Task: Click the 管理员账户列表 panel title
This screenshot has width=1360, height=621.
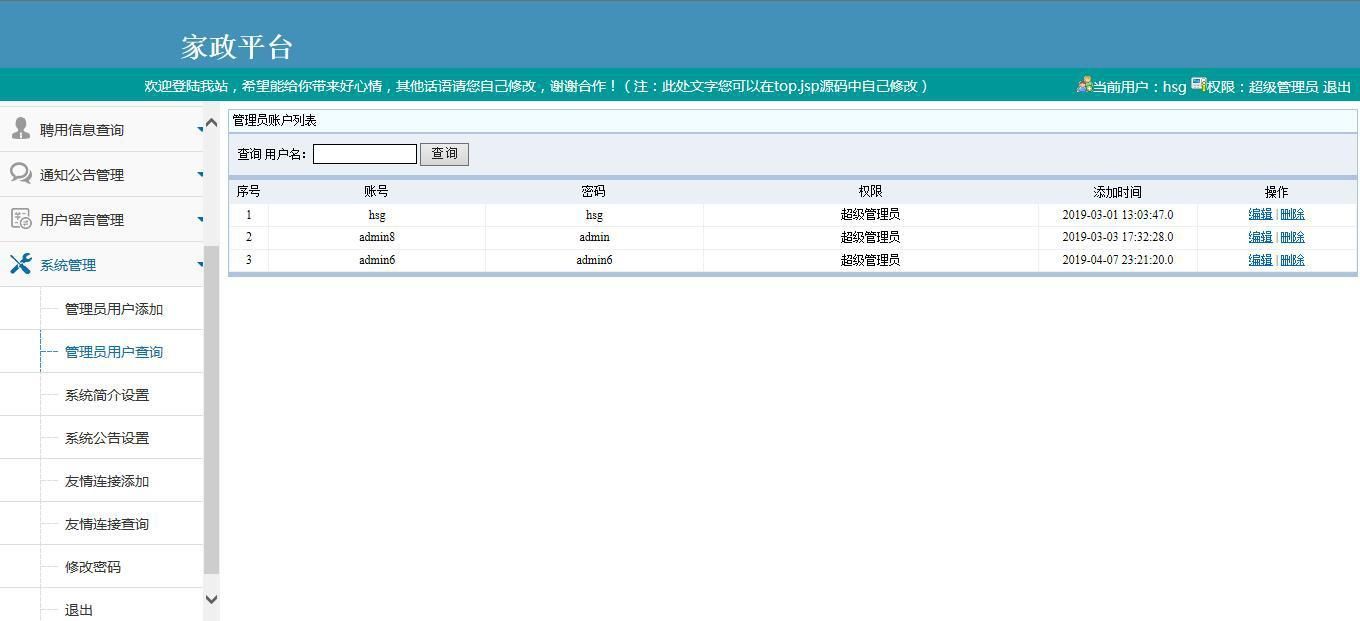Action: click(274, 120)
